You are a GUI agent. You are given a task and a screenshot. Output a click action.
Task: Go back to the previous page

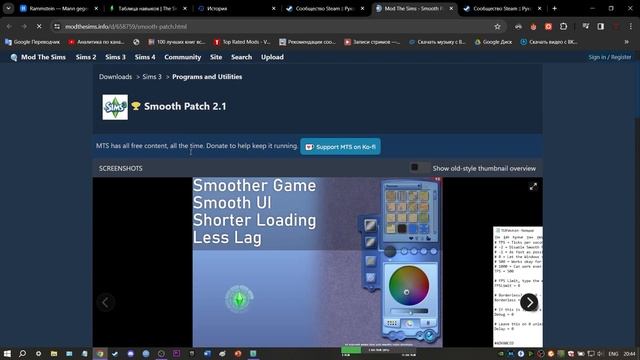[x=9, y=27]
